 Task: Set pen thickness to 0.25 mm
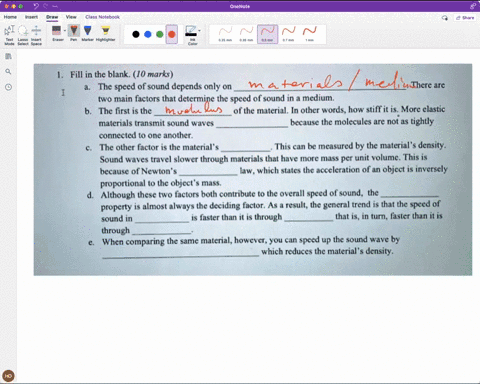coord(225,34)
